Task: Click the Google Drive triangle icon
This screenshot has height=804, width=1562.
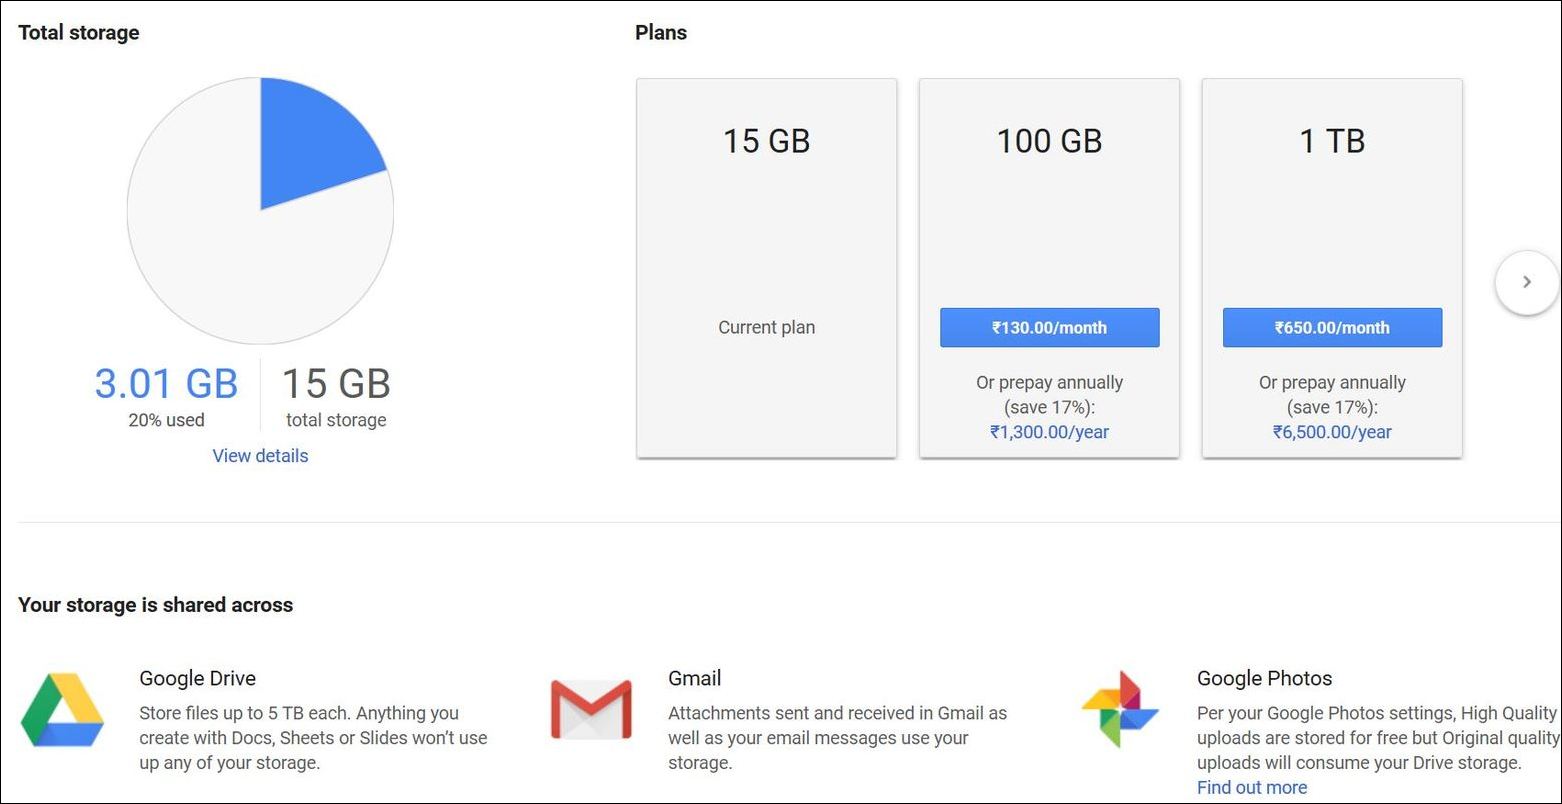Action: point(63,710)
